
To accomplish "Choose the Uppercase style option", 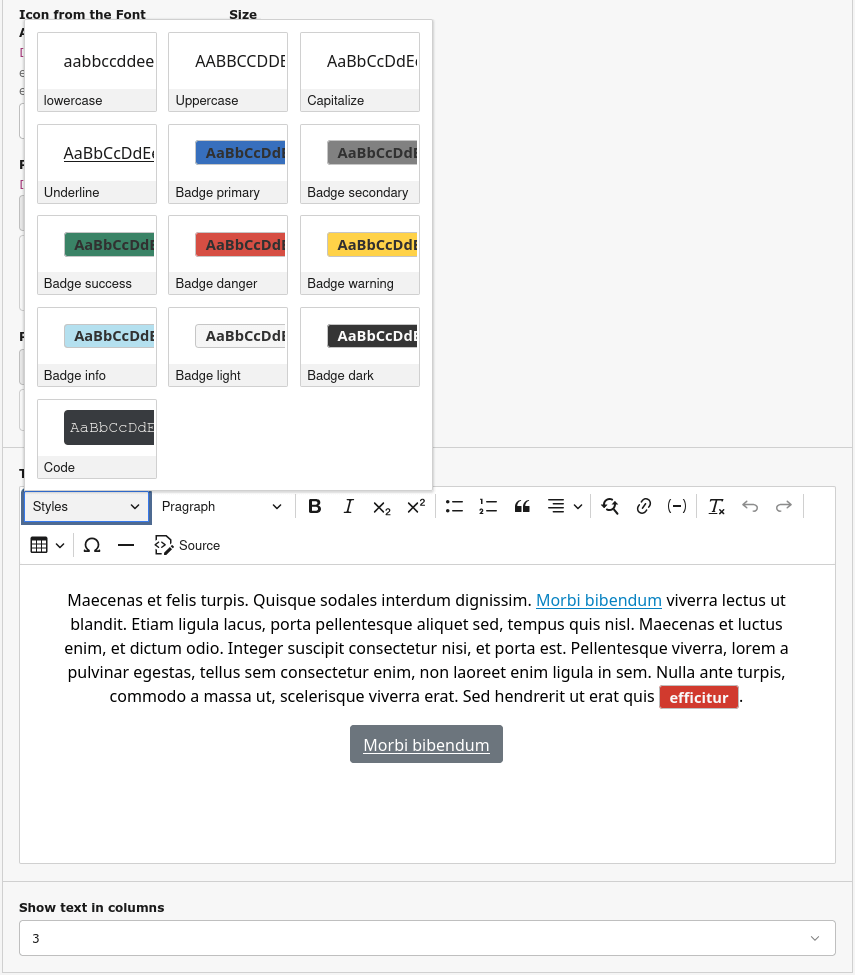I will tap(228, 72).
